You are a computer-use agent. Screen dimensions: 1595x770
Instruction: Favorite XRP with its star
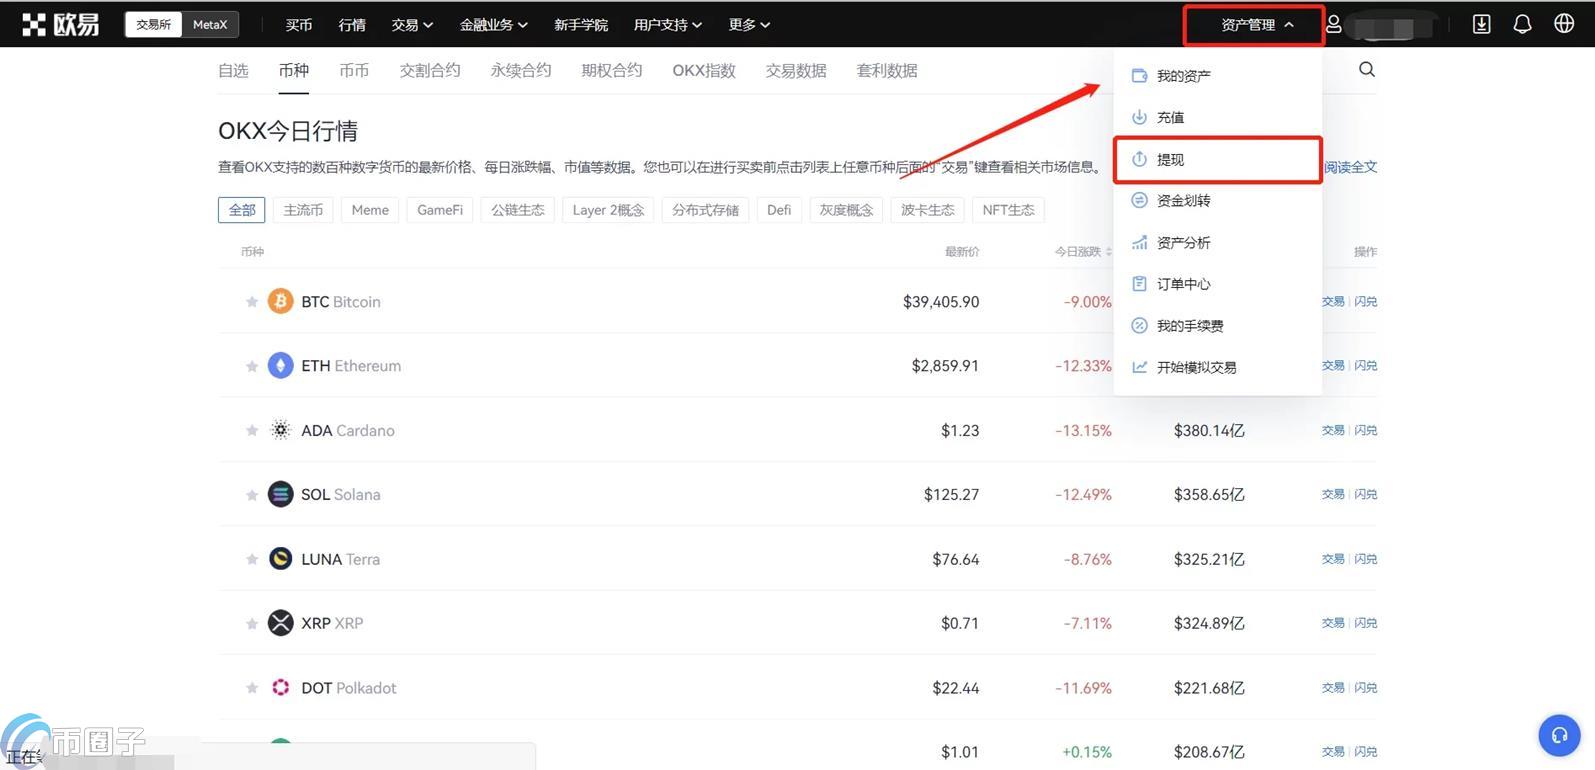click(x=252, y=623)
